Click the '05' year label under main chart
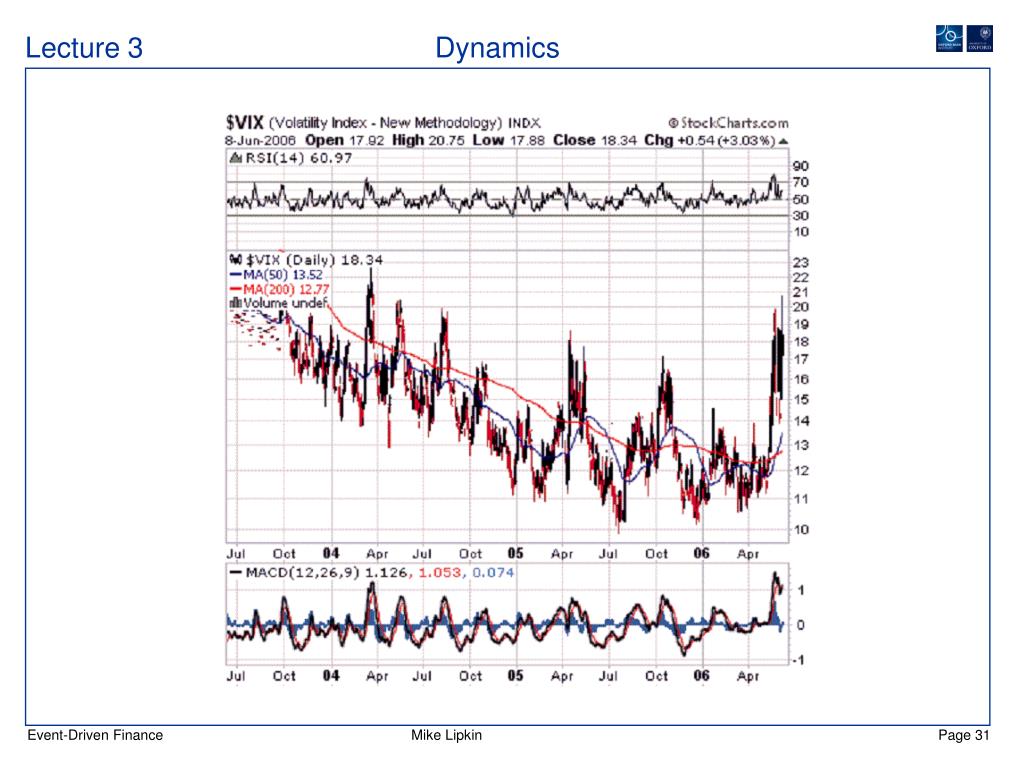1024x768 pixels. [515, 553]
